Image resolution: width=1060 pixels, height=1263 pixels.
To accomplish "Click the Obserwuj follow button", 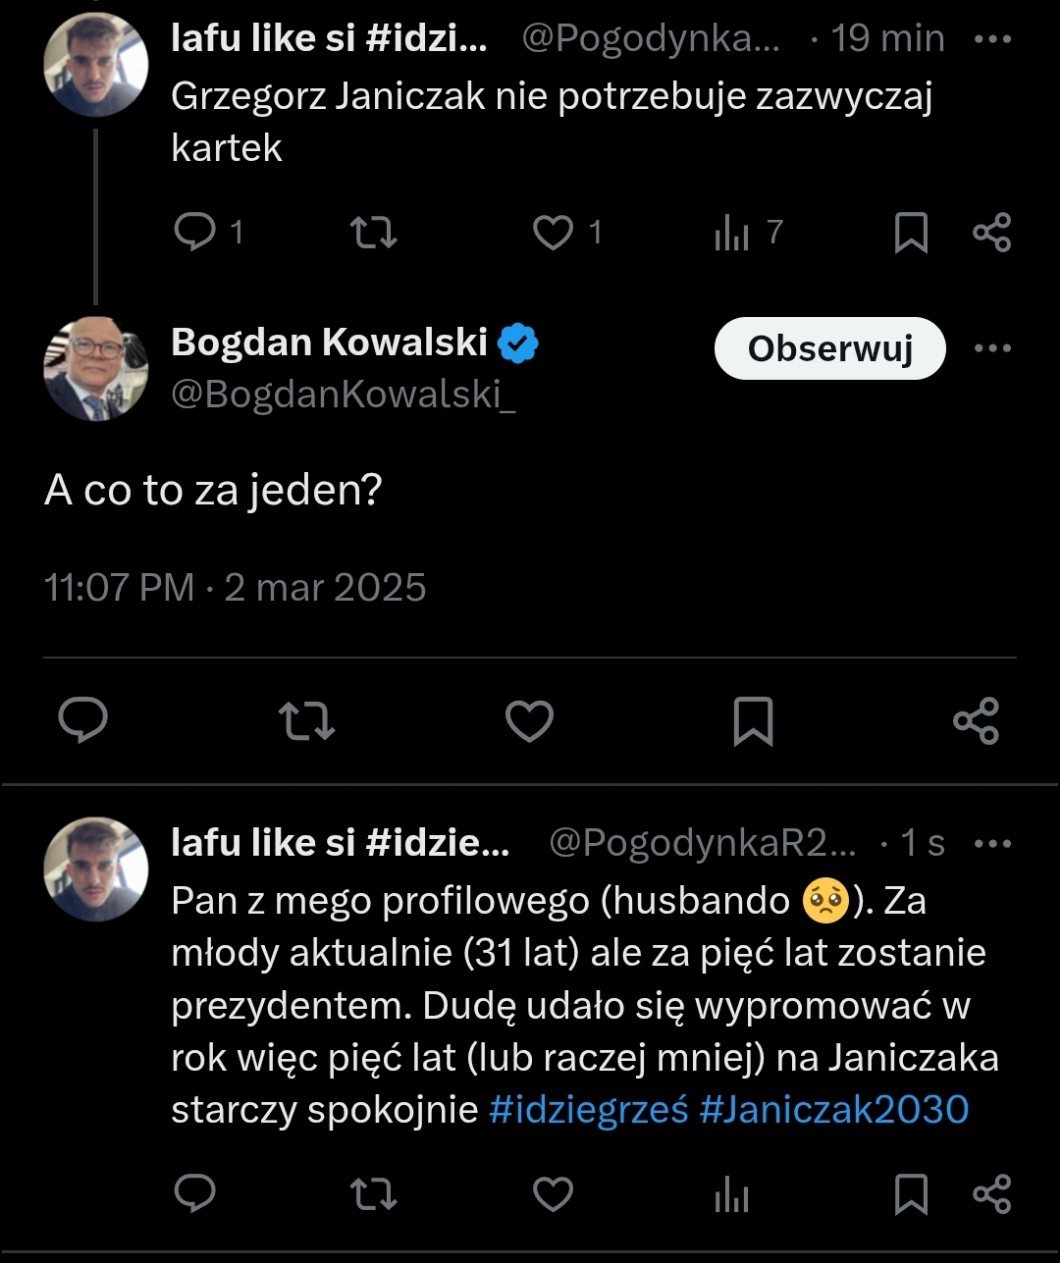I will 829,348.
